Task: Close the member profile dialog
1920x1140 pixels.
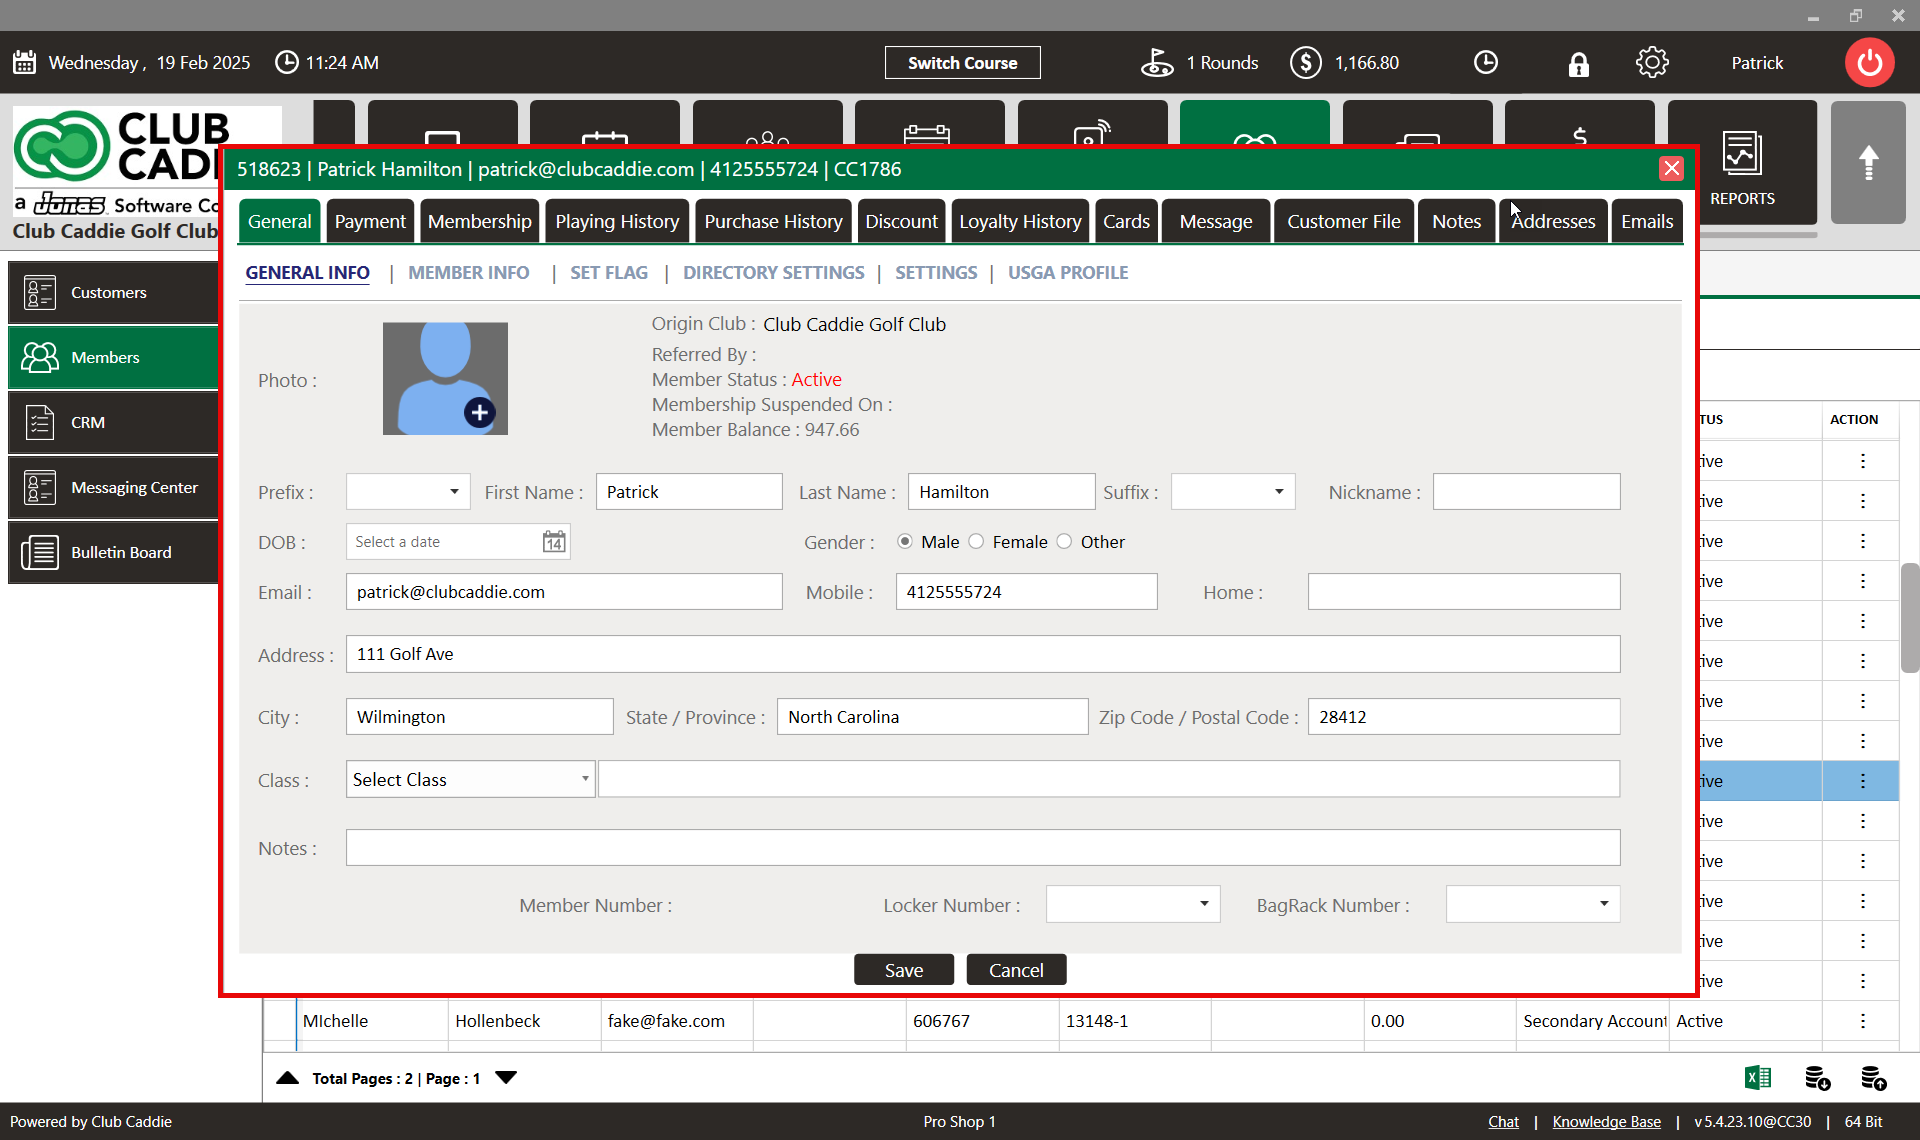Action: [x=1671, y=168]
